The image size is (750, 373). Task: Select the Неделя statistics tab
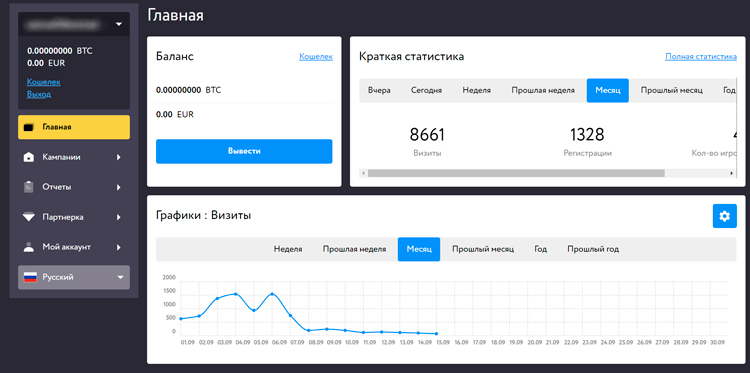pos(476,90)
